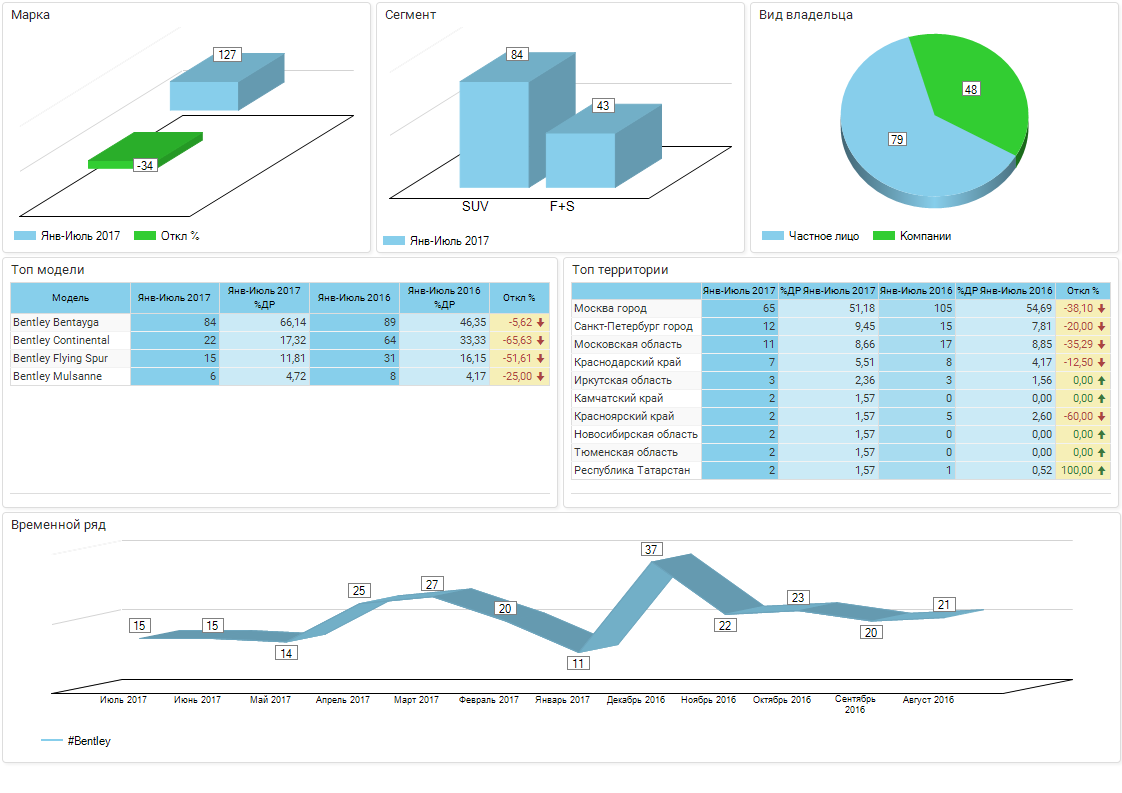
Task: Sort models table by Откл % header
Action: 519,298
